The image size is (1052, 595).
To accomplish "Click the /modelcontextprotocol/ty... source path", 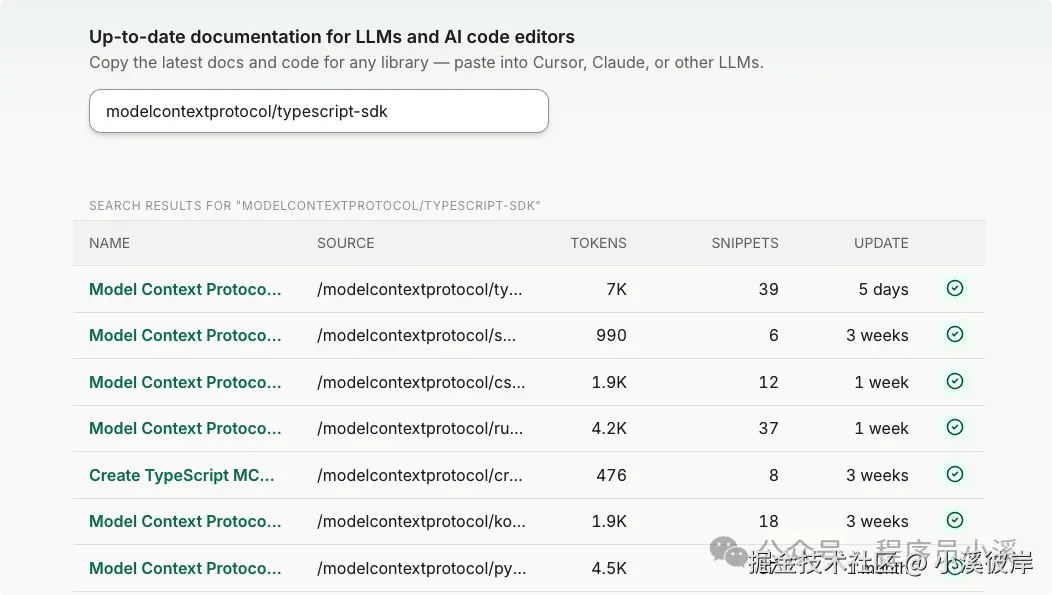I will point(420,289).
